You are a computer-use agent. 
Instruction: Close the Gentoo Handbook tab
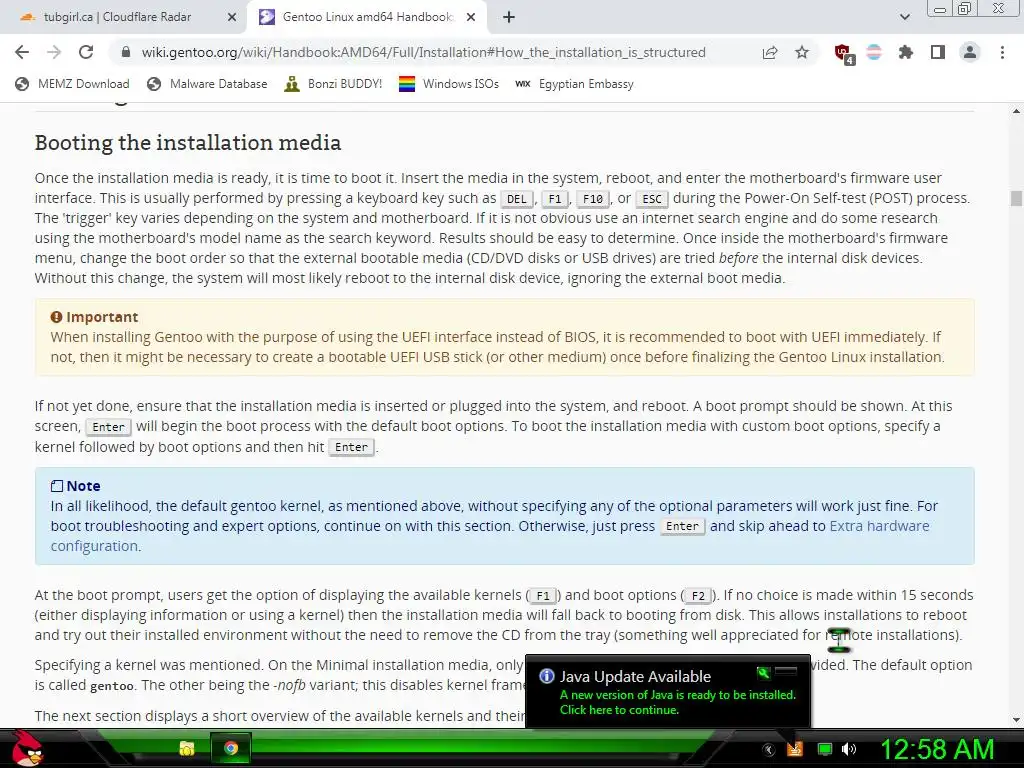pos(471,18)
